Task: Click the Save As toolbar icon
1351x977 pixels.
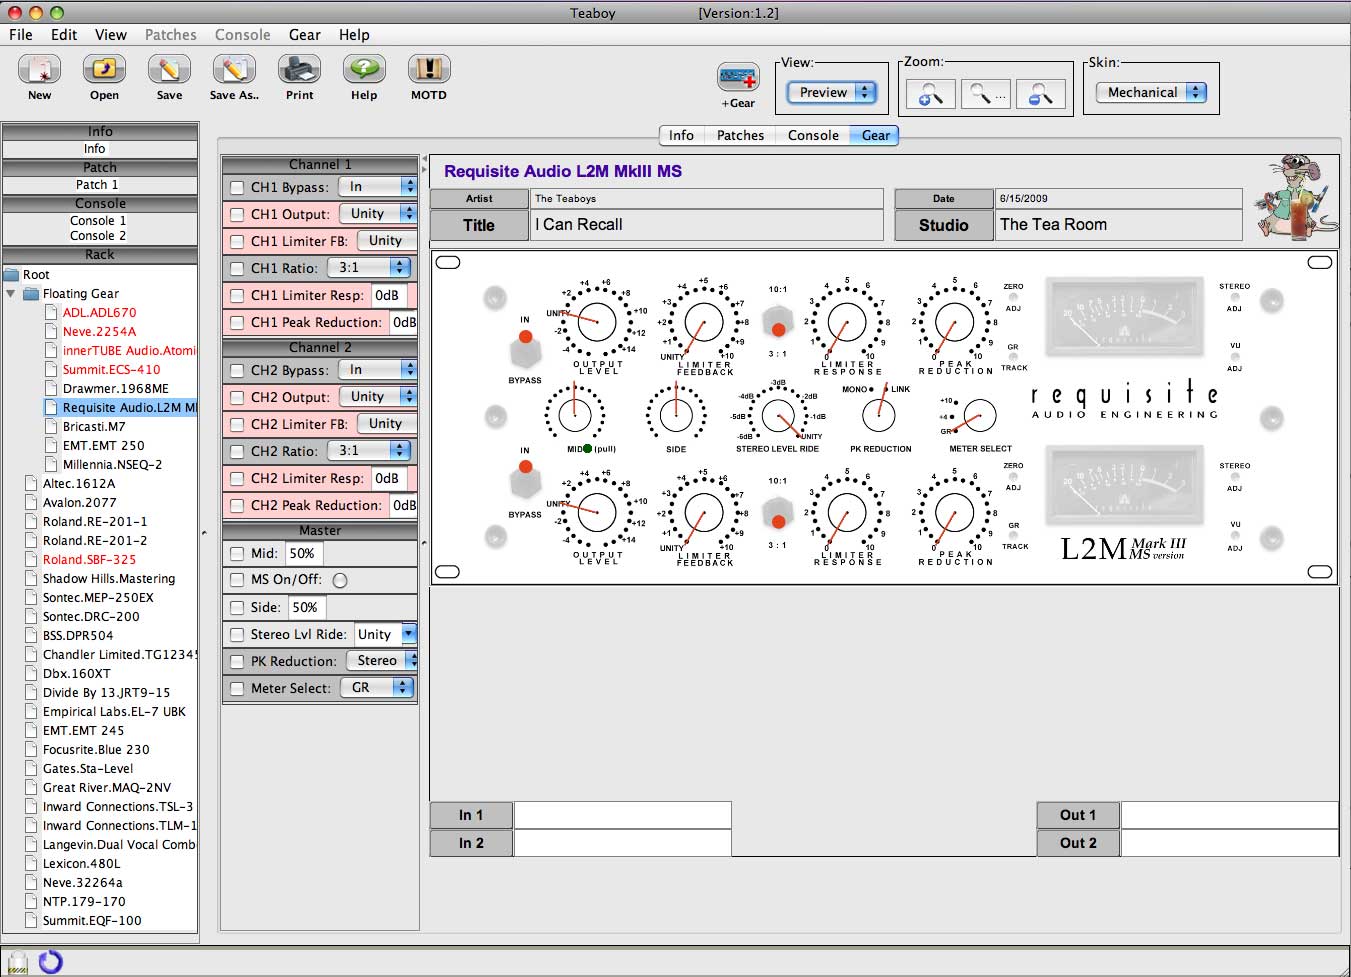Action: point(234,70)
